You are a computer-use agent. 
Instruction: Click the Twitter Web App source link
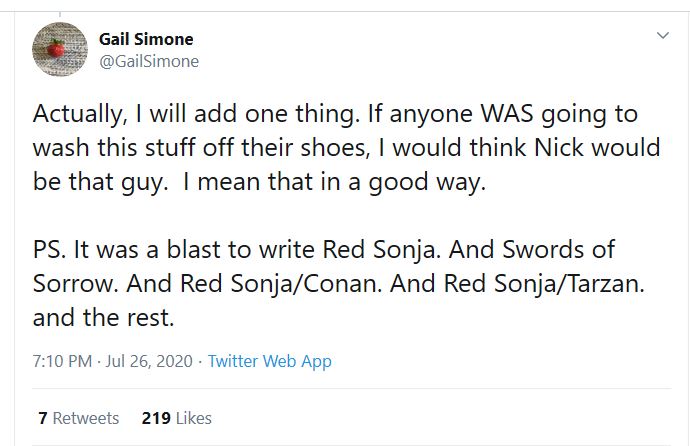pyautogui.click(x=269, y=361)
